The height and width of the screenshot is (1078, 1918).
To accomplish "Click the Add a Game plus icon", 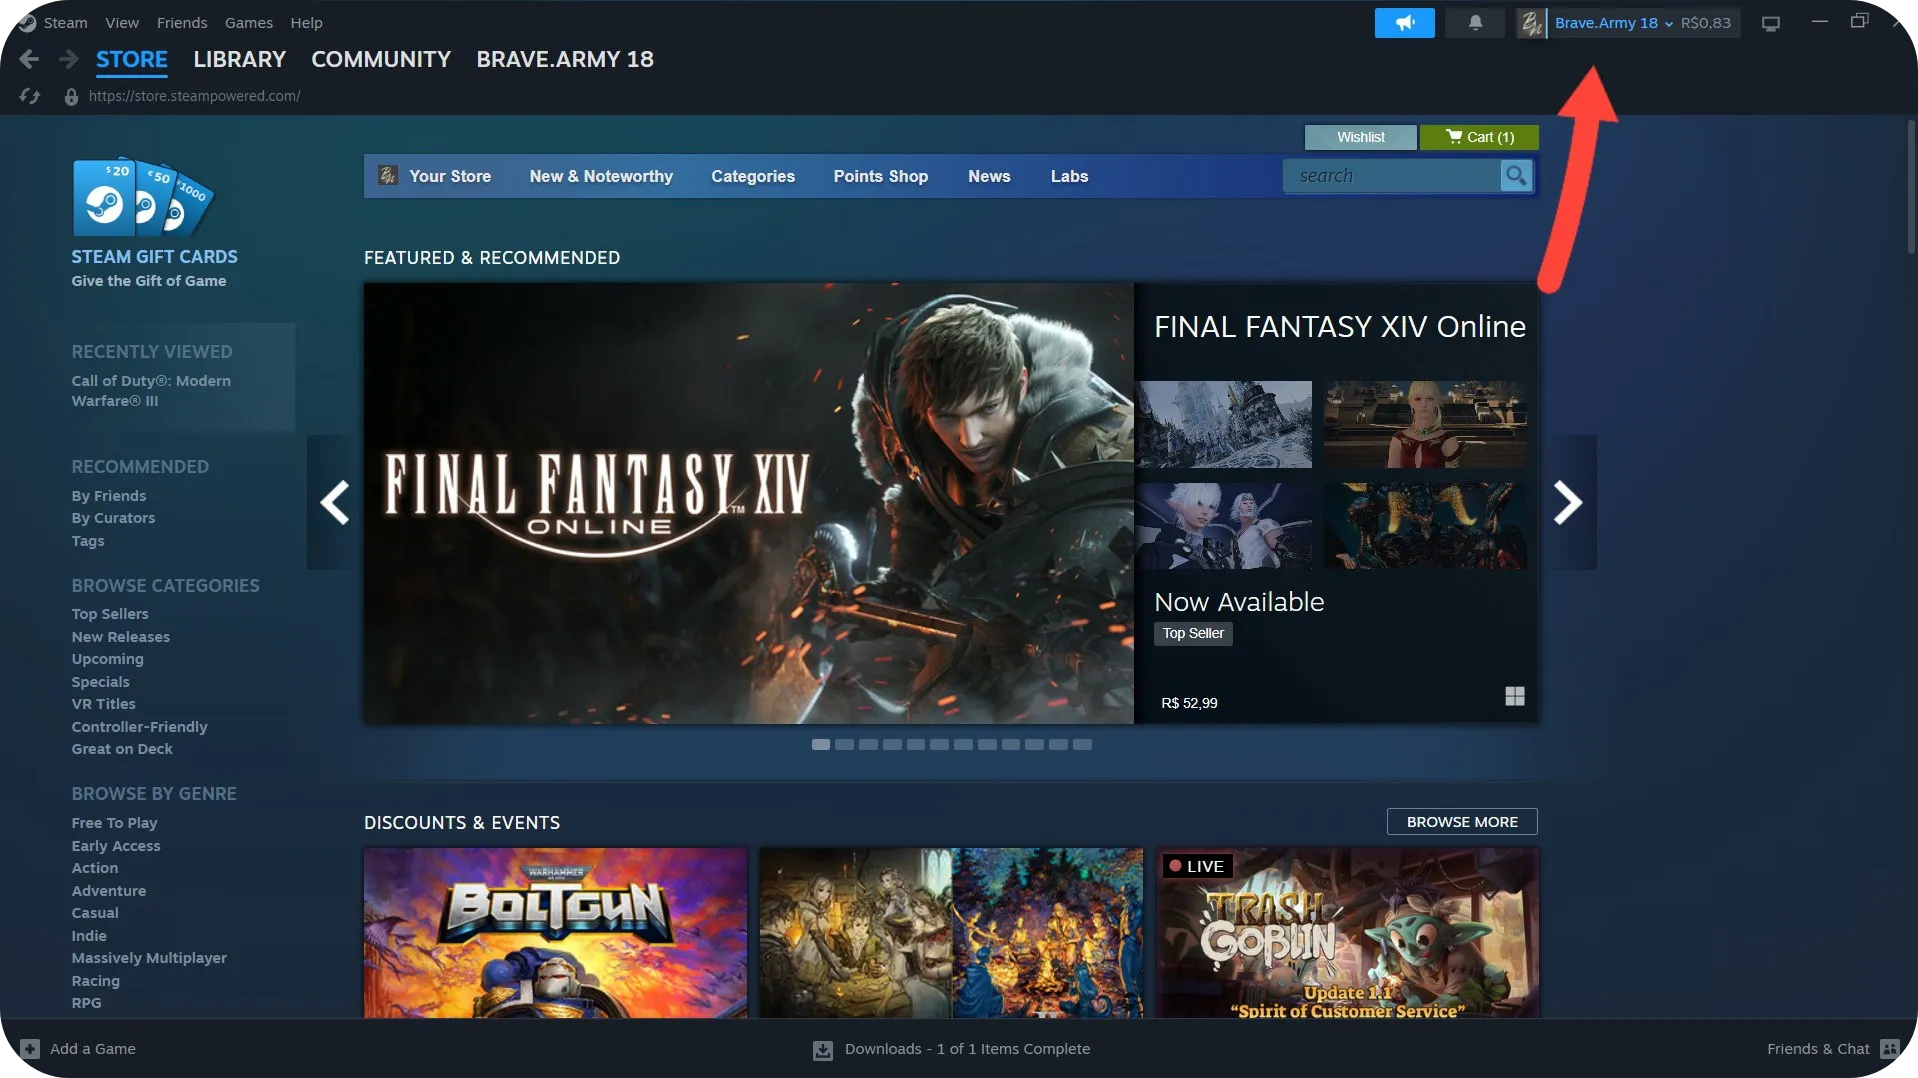I will click(x=30, y=1049).
